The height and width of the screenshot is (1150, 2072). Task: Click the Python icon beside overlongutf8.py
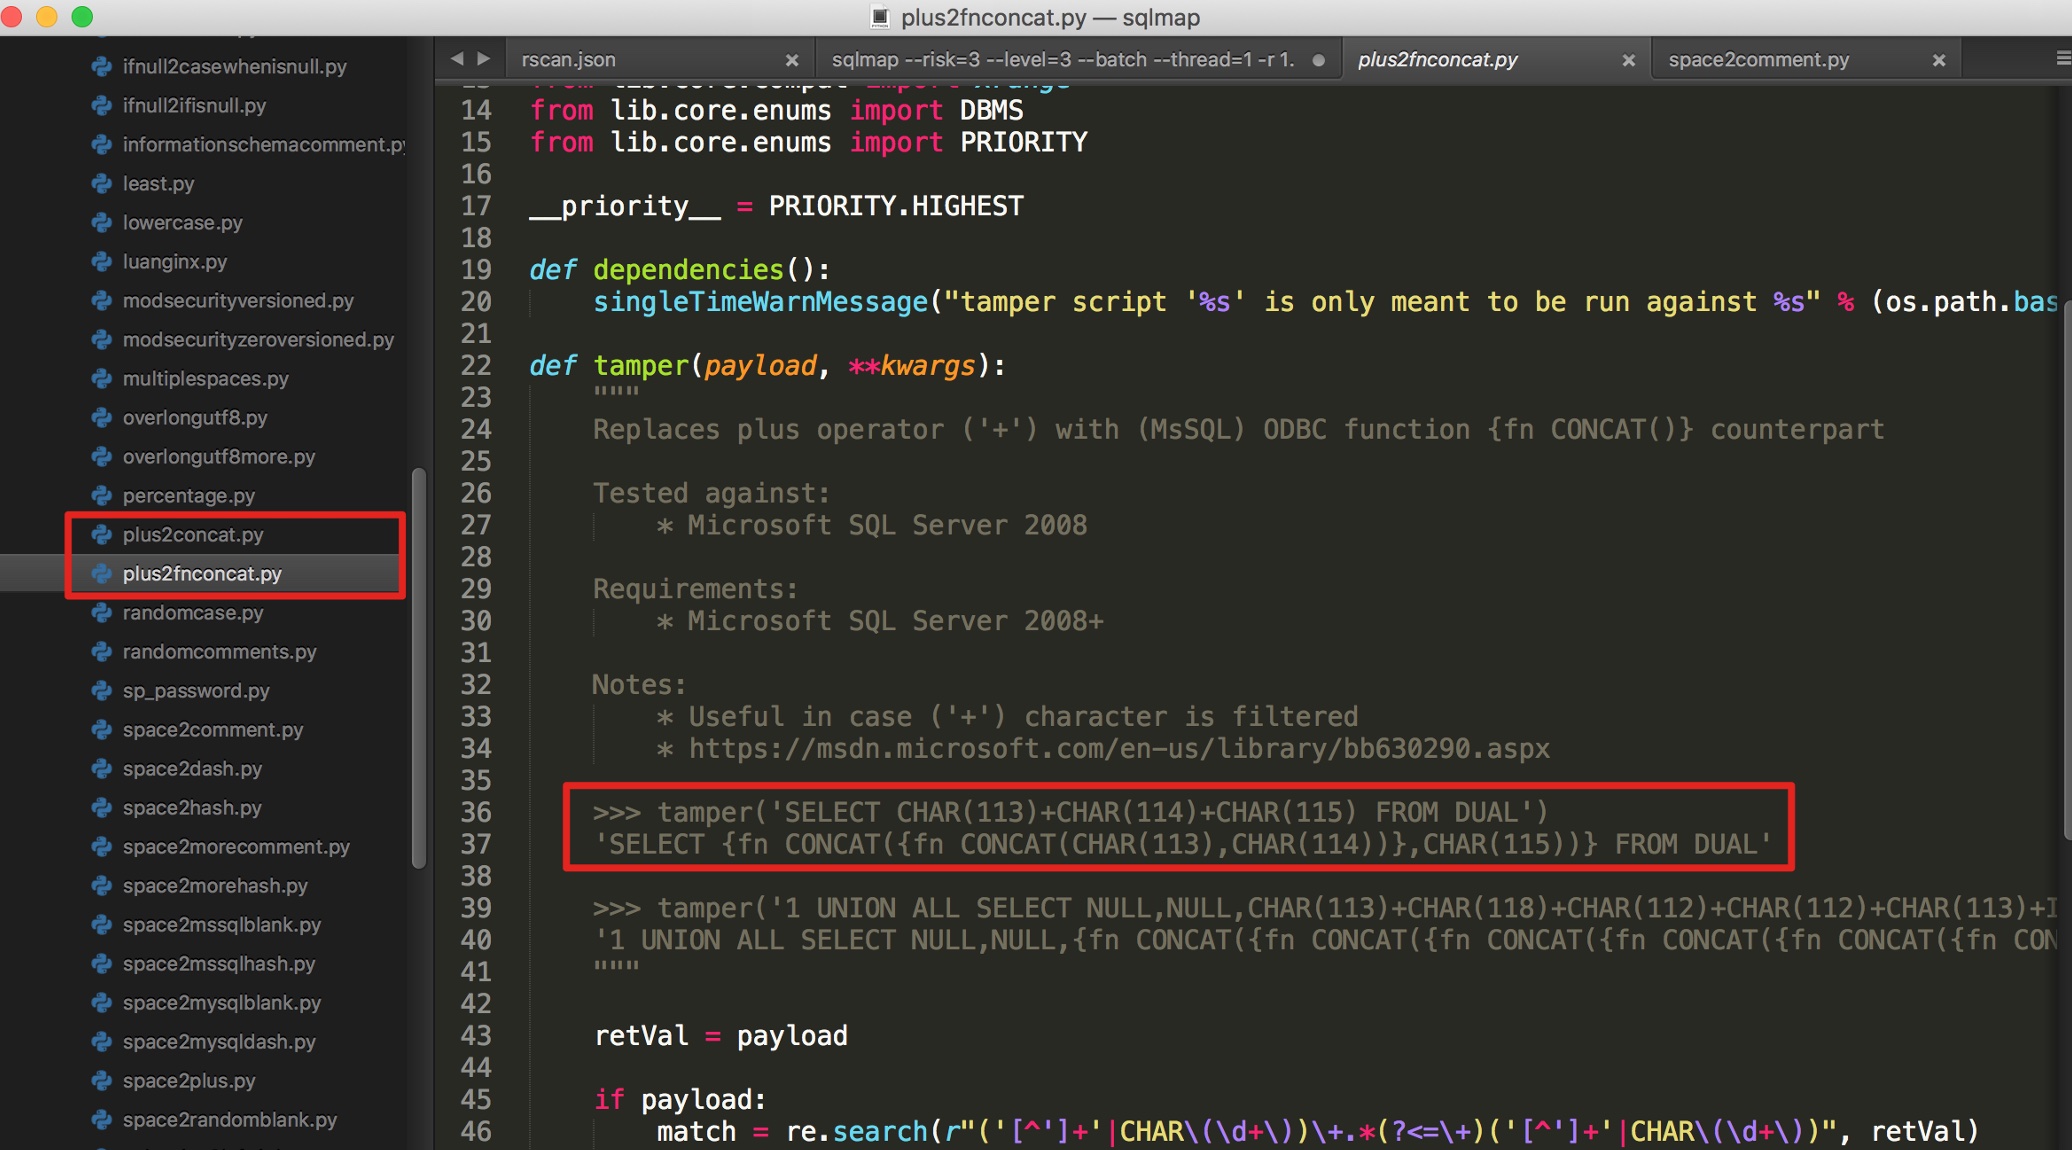point(101,418)
